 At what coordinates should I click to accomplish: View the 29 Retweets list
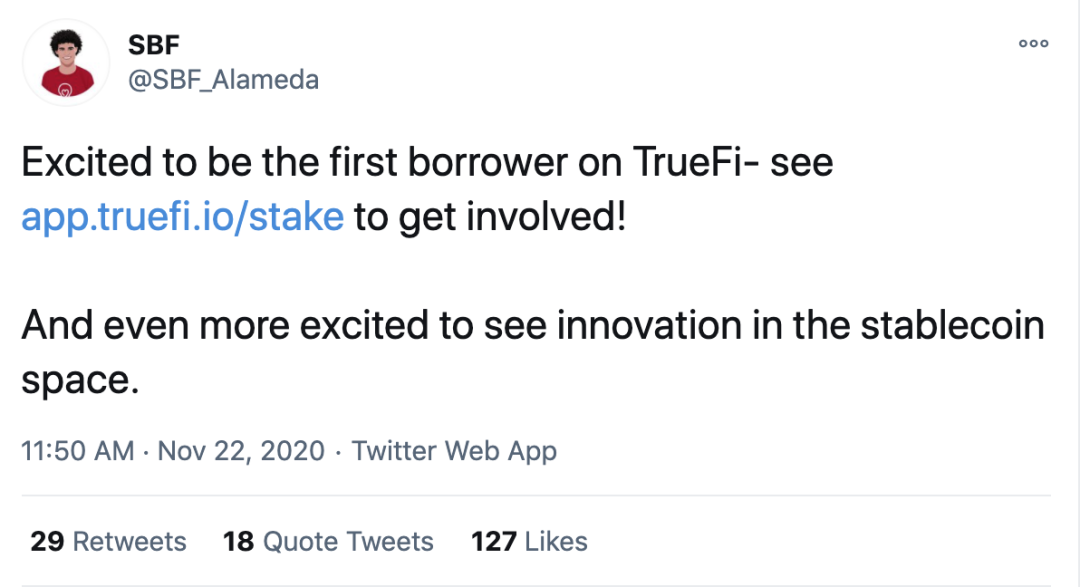[108, 542]
